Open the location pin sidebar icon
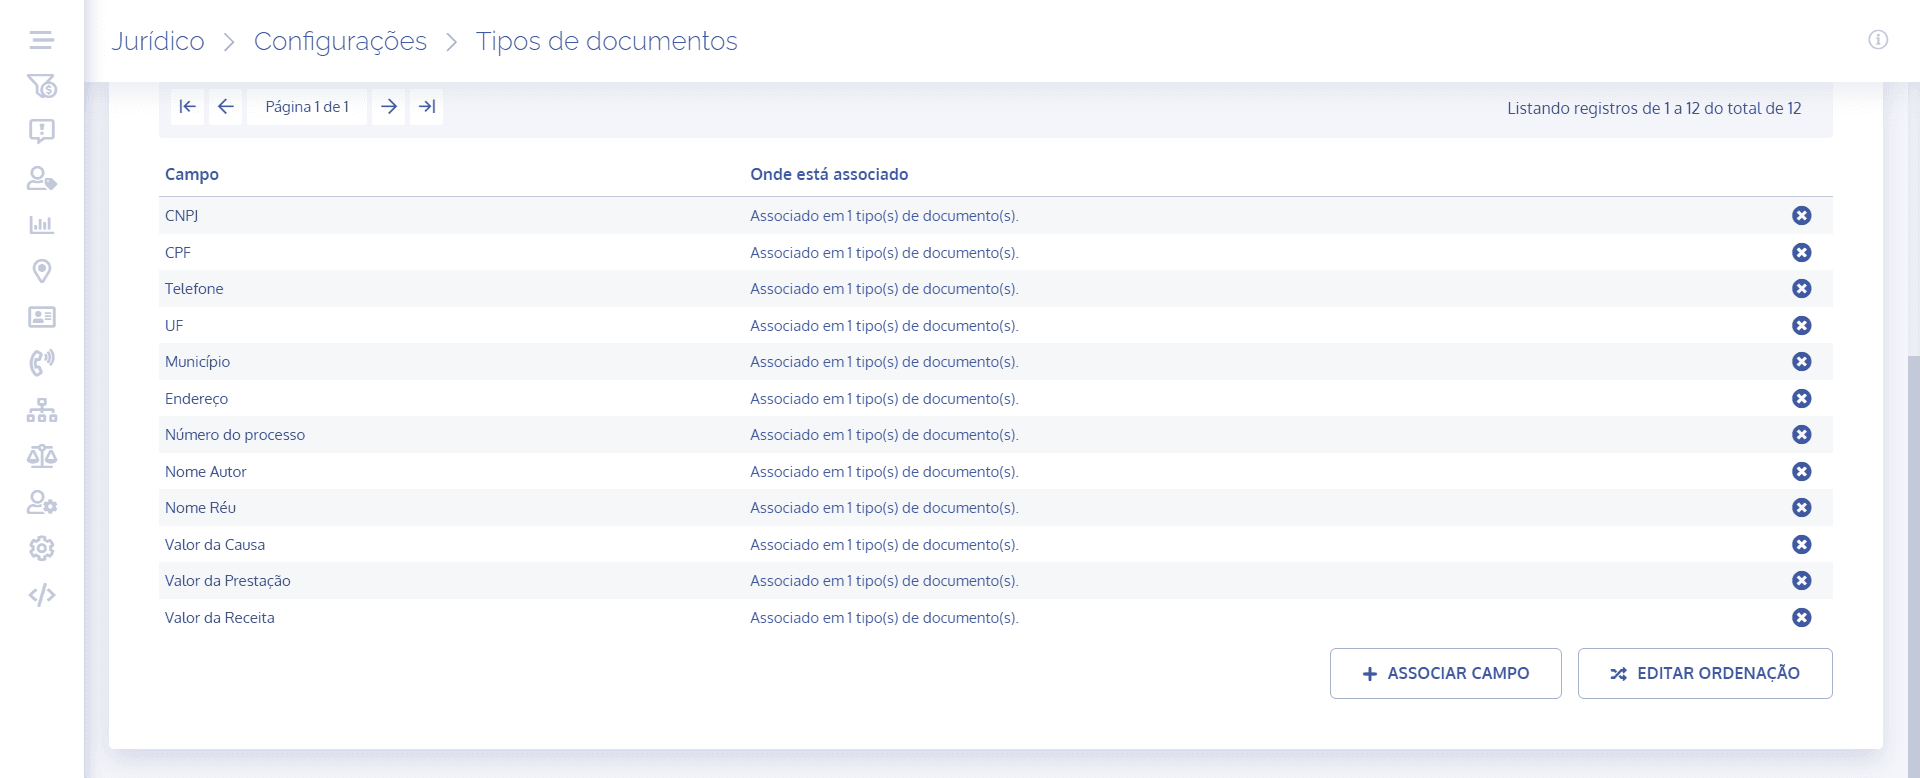The image size is (1920, 778). tap(42, 271)
